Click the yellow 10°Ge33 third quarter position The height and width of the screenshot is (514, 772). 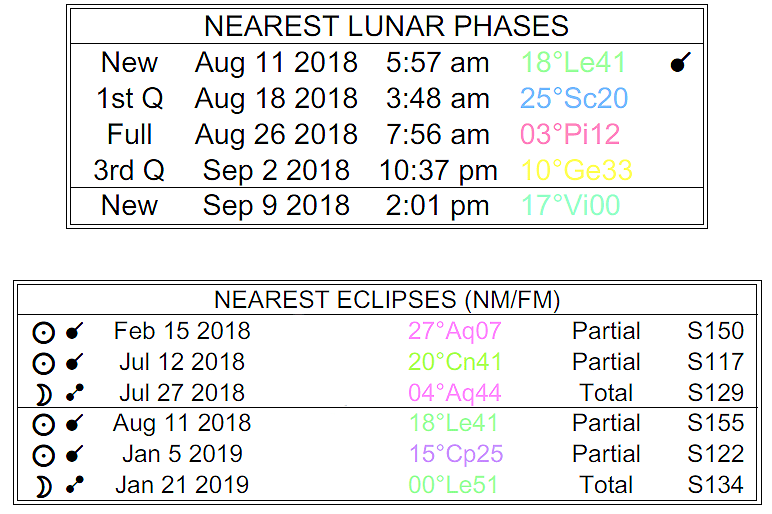[577, 171]
